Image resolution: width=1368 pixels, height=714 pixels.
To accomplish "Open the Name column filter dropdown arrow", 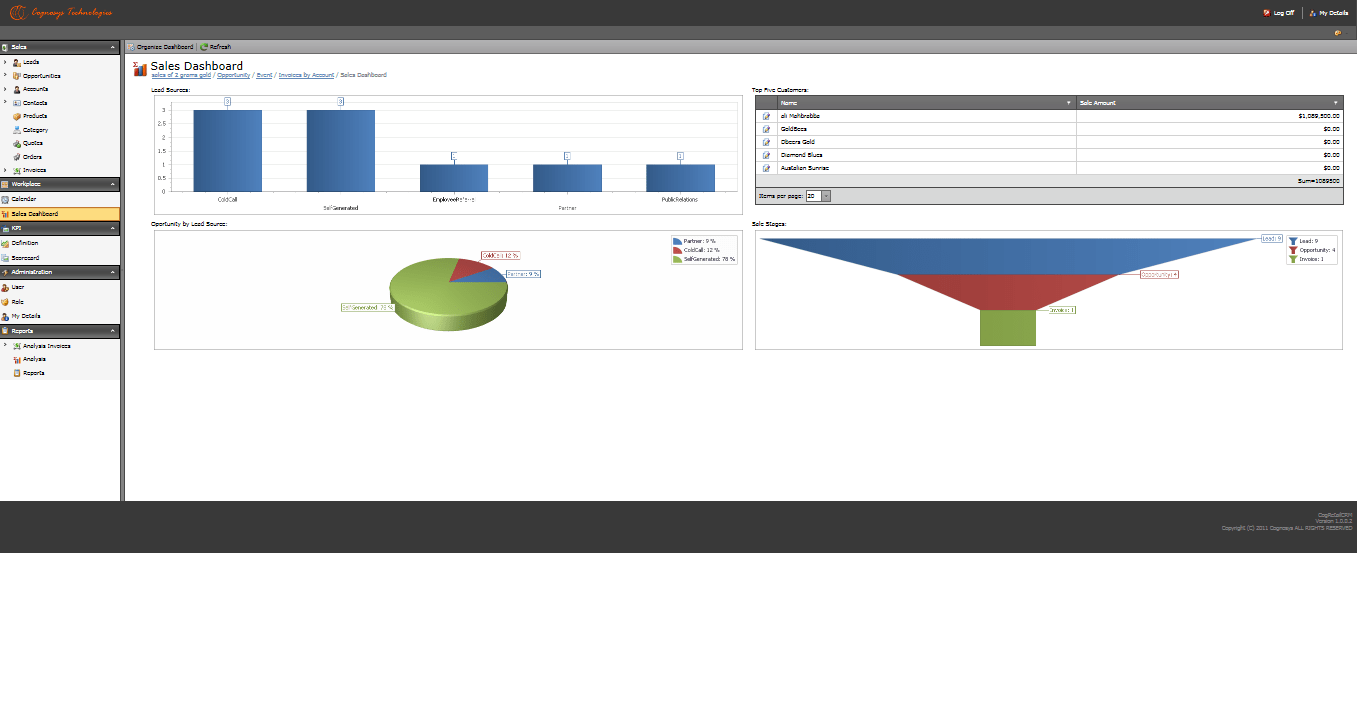I will [1068, 103].
